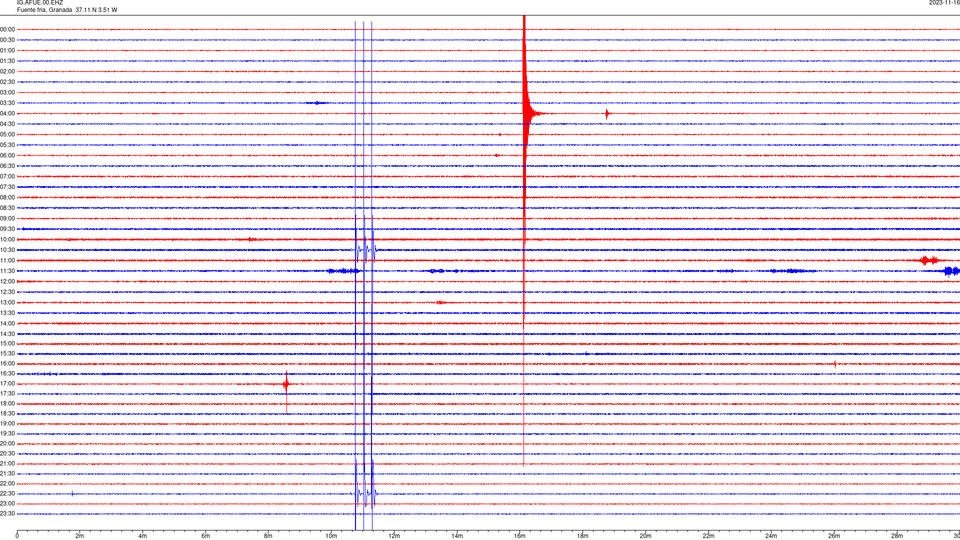This screenshot has height=540, width=960.
Task: Select the 11:30 row label
Action: (x=8, y=271)
